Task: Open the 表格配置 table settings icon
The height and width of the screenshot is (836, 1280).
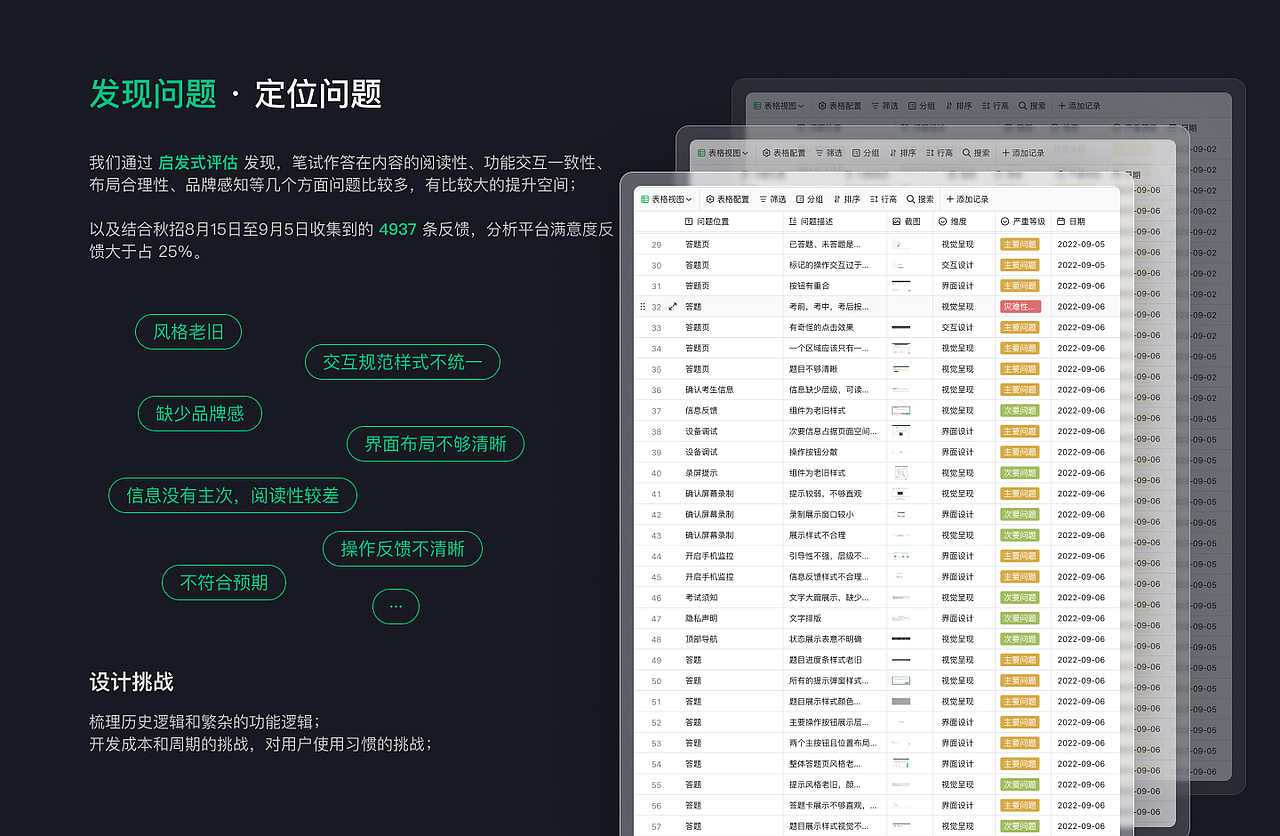Action: click(x=710, y=199)
